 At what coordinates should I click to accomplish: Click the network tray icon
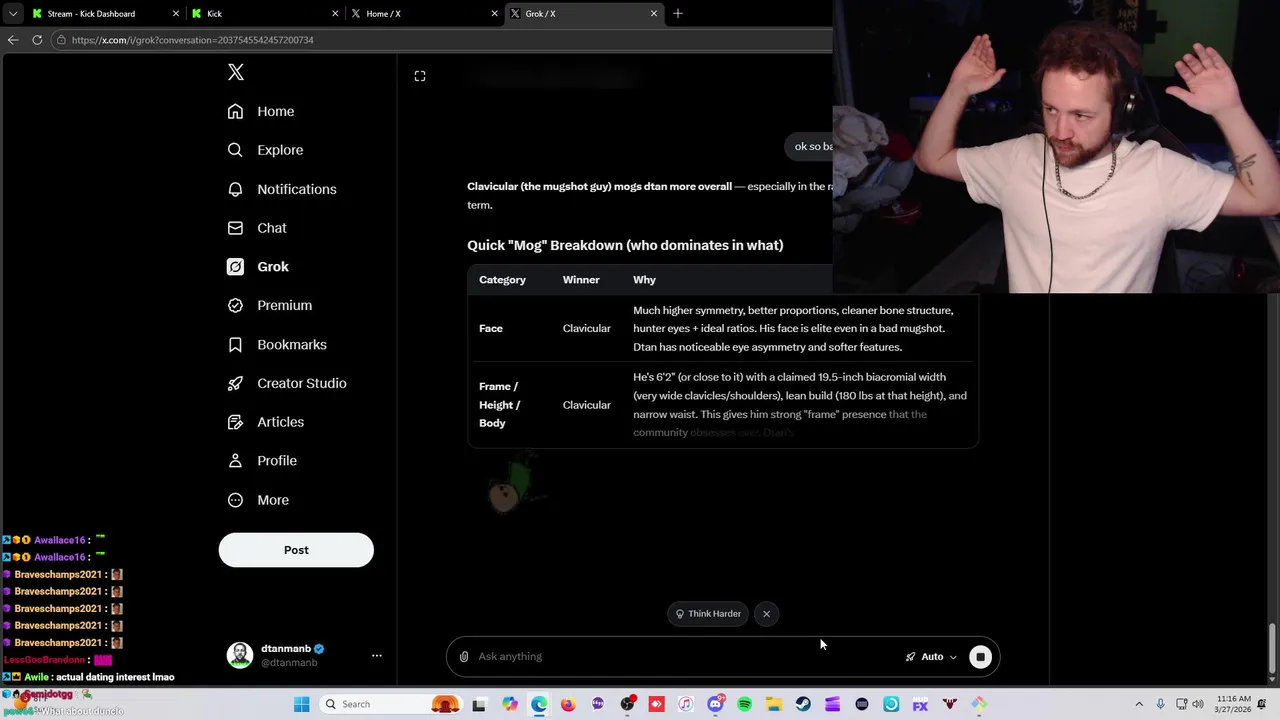[x=1181, y=705]
